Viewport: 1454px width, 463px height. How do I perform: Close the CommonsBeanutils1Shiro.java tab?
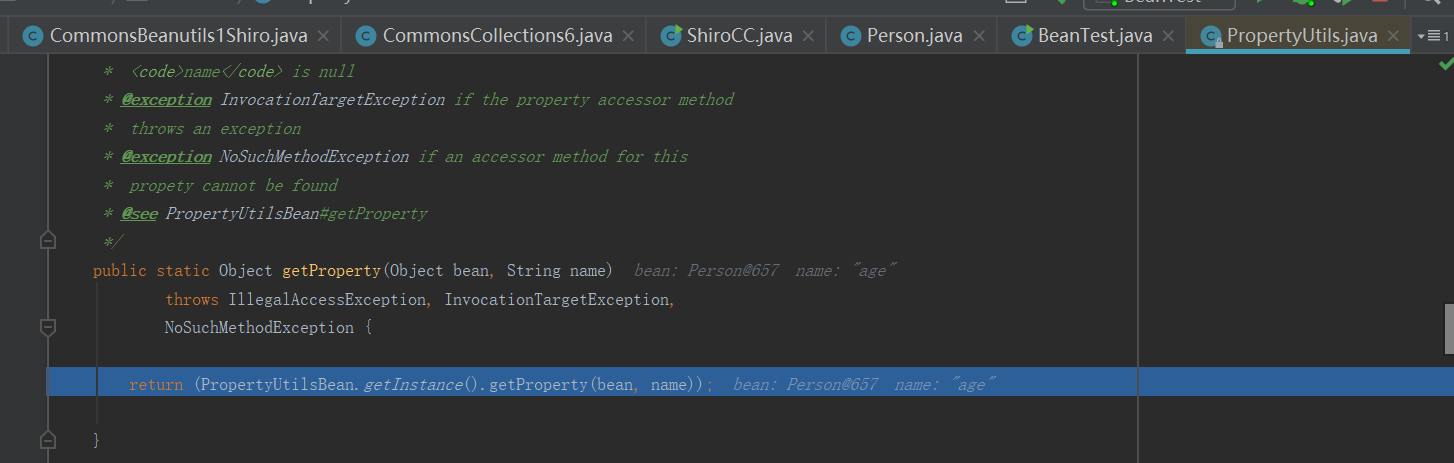tap(323, 36)
